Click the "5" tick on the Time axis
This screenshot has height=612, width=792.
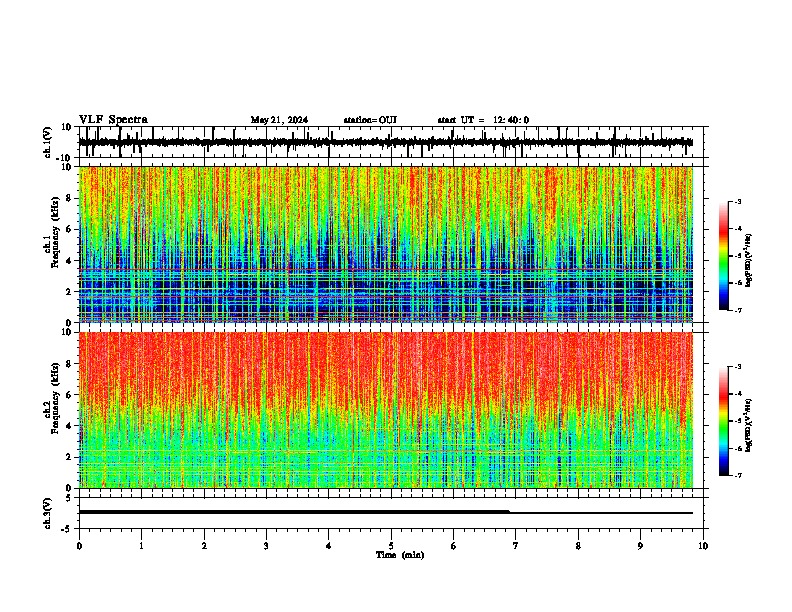tap(391, 546)
